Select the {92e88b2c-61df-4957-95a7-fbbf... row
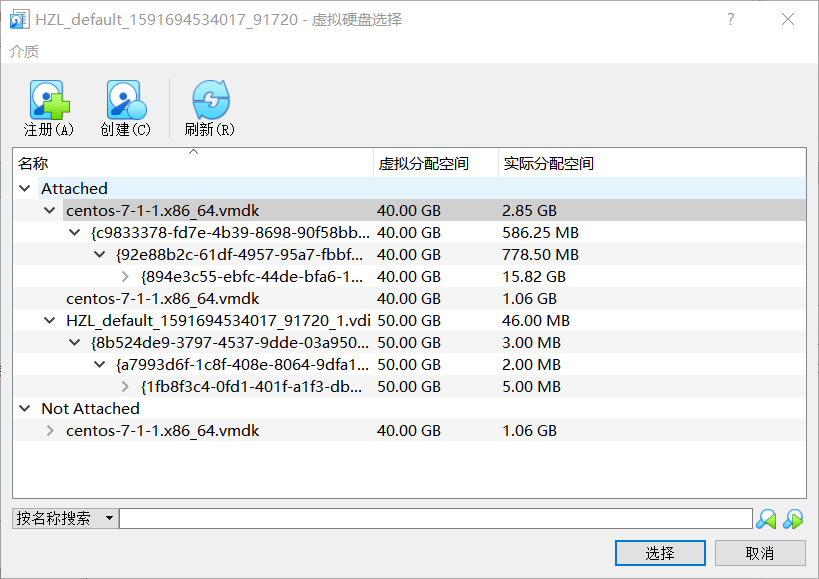This screenshot has width=819, height=579. pos(410,254)
